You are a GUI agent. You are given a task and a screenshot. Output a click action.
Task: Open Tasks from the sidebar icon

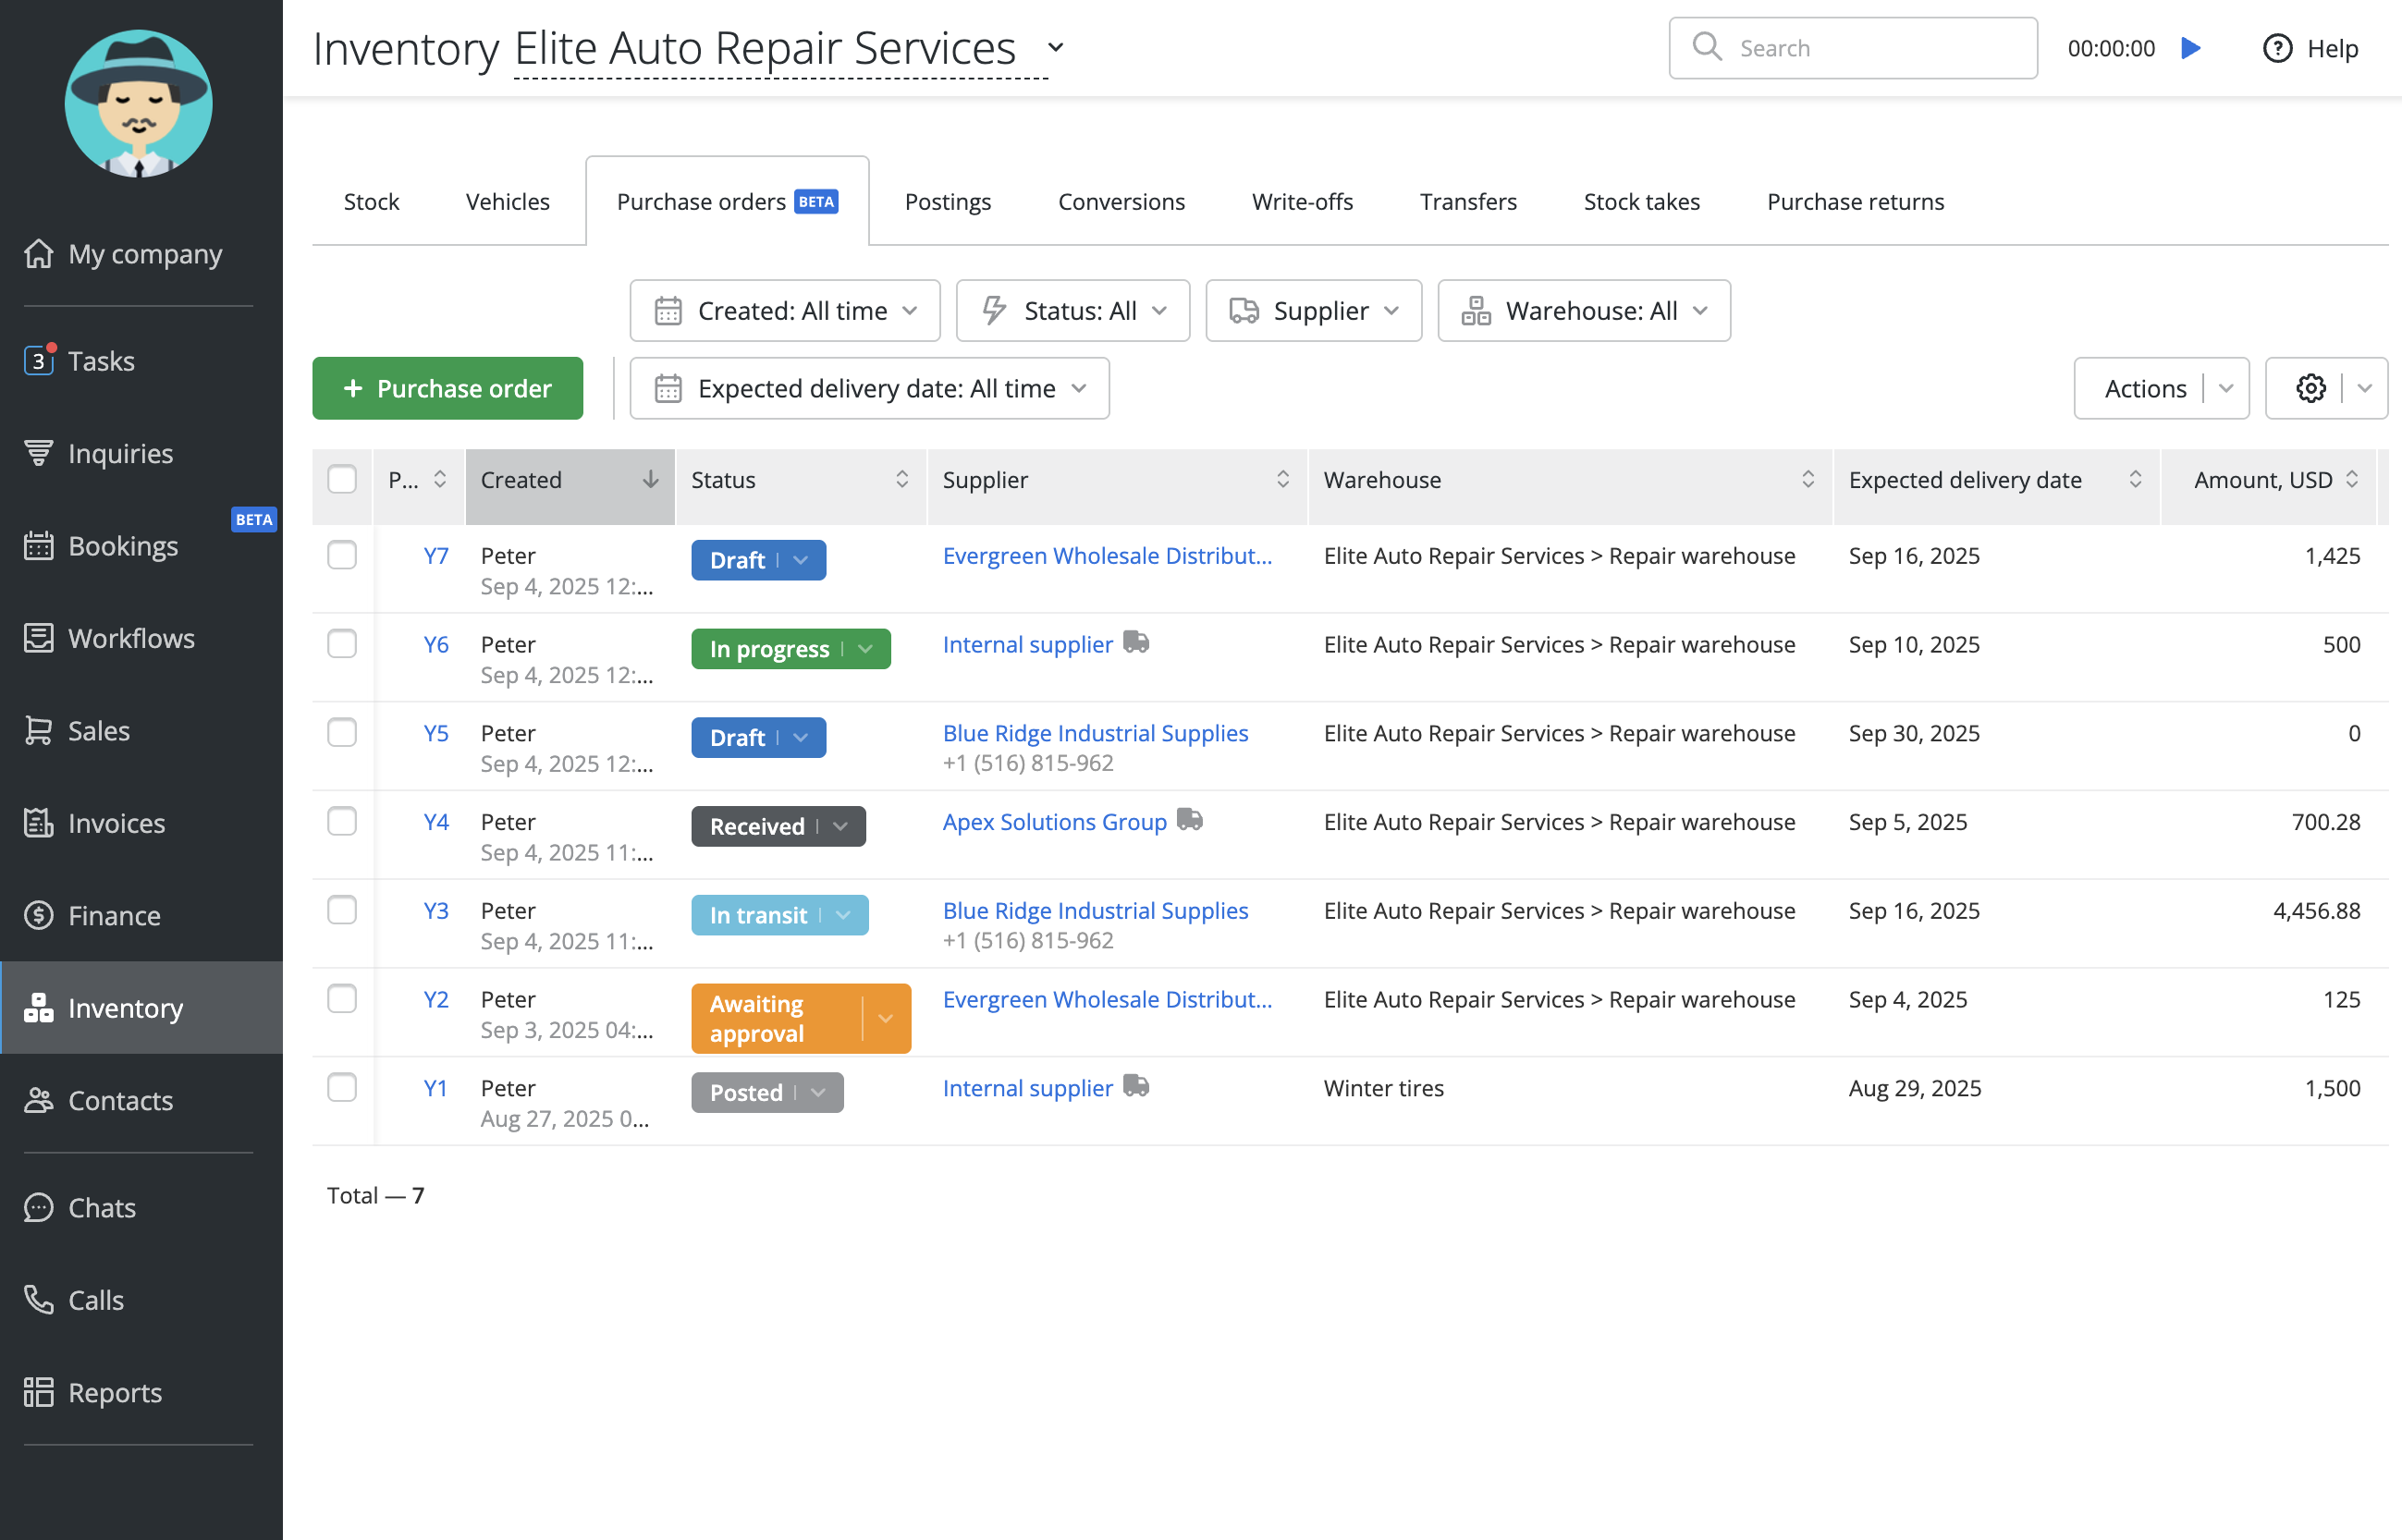point(38,360)
